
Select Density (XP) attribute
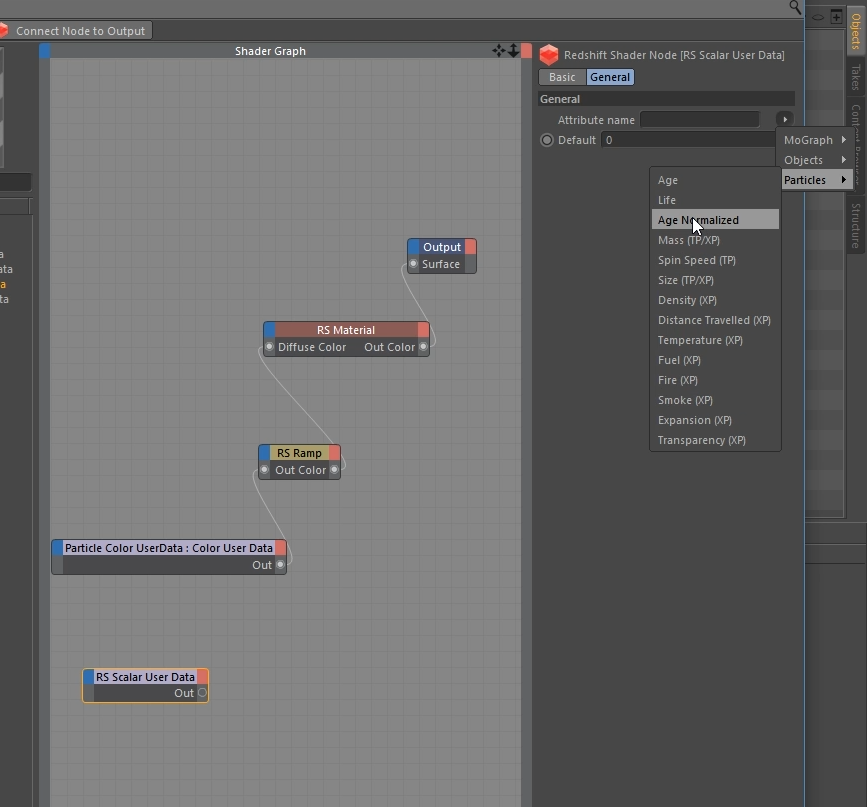[x=715, y=300]
